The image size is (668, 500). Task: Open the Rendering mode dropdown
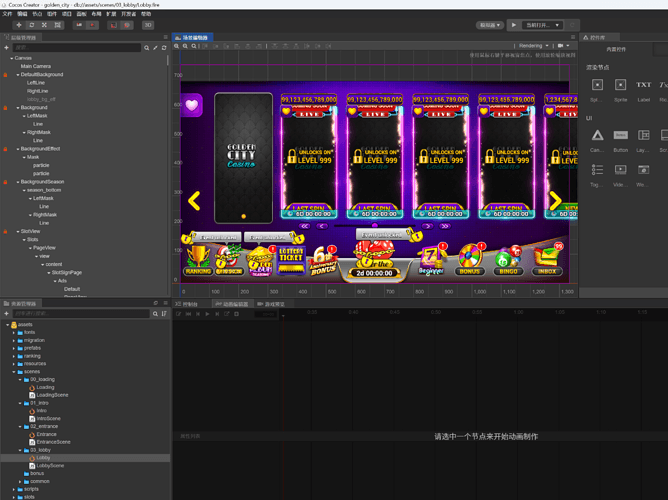pos(533,46)
